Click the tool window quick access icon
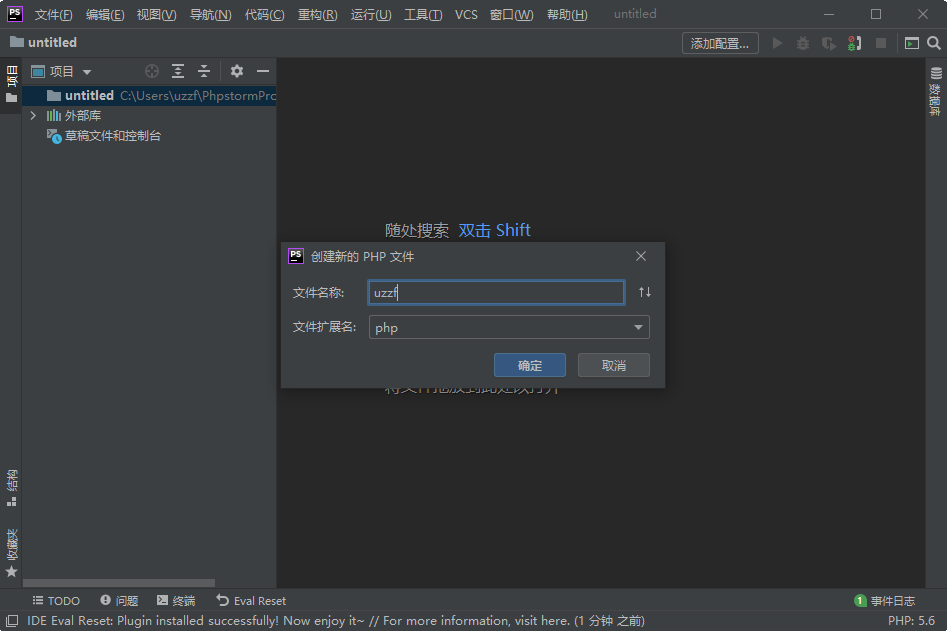 point(12,621)
